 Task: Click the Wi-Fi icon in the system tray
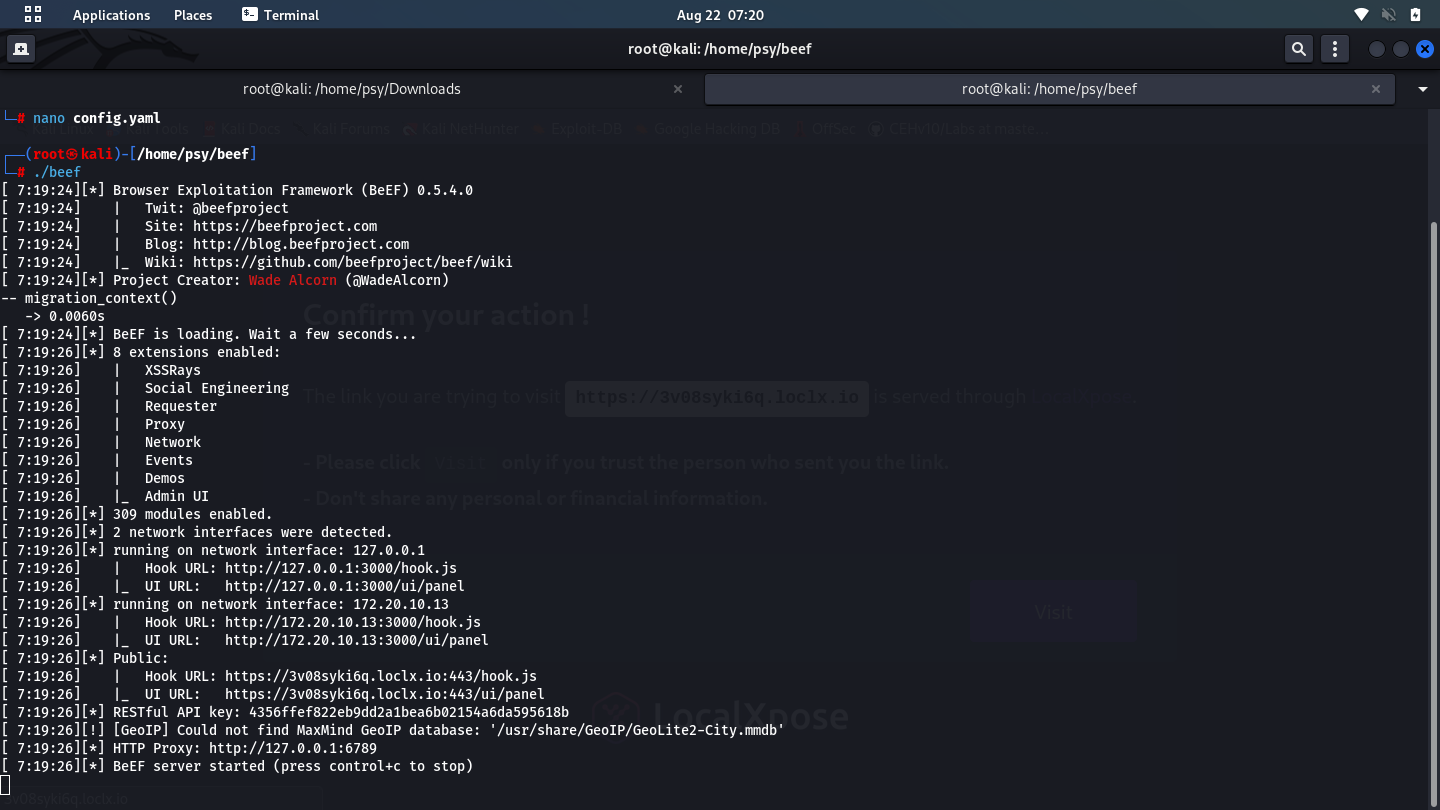[1361, 14]
